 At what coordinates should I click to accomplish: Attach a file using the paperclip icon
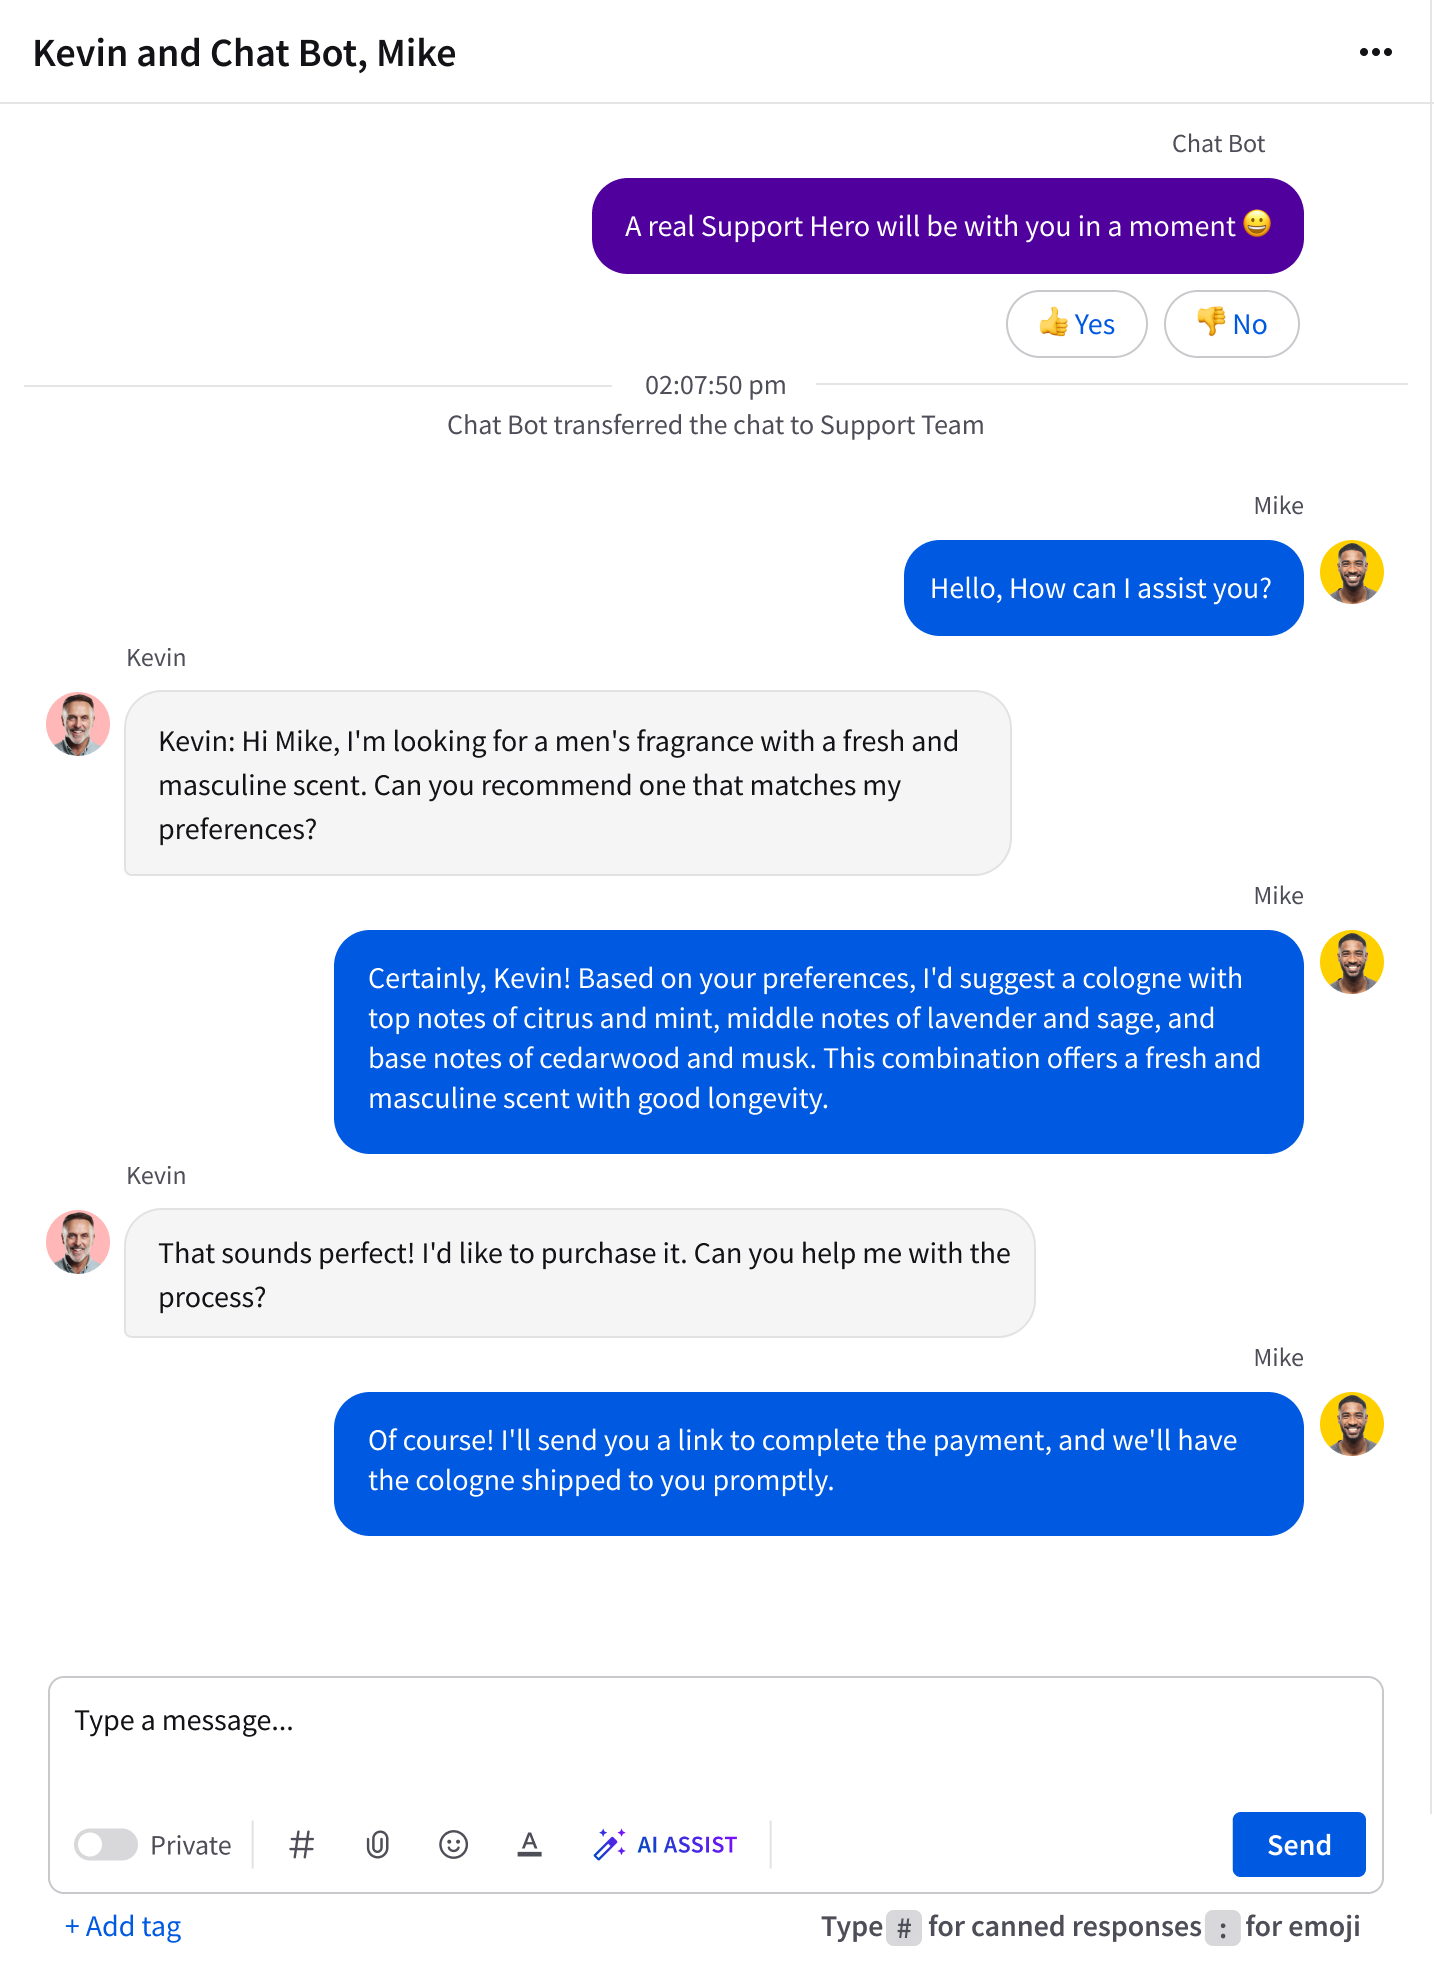coord(378,1845)
